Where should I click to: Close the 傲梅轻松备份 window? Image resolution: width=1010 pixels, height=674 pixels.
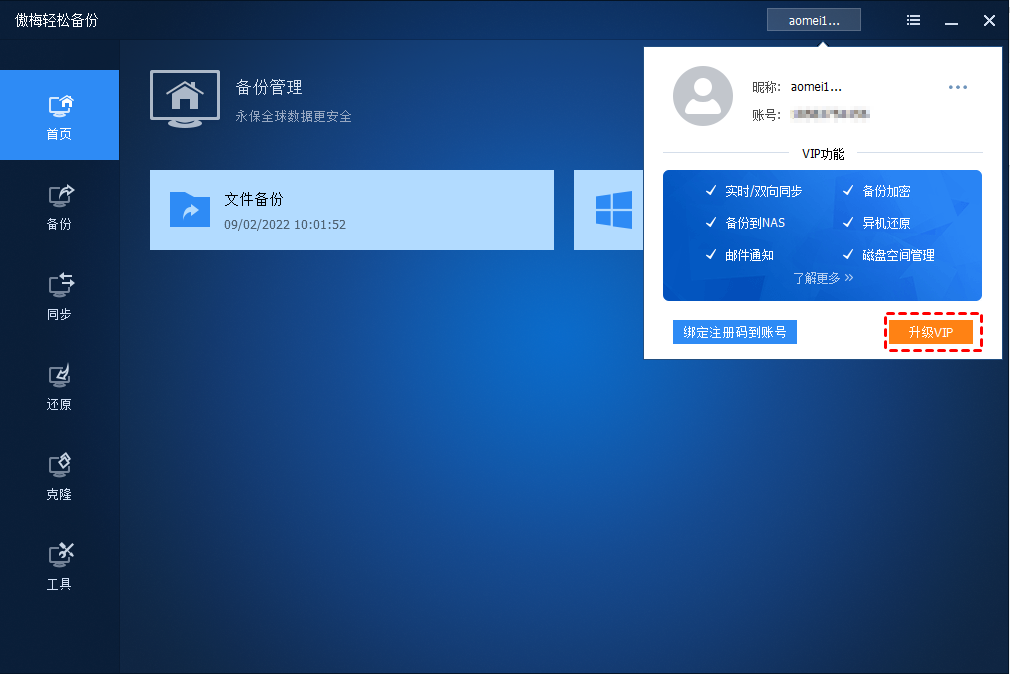[x=989, y=21]
